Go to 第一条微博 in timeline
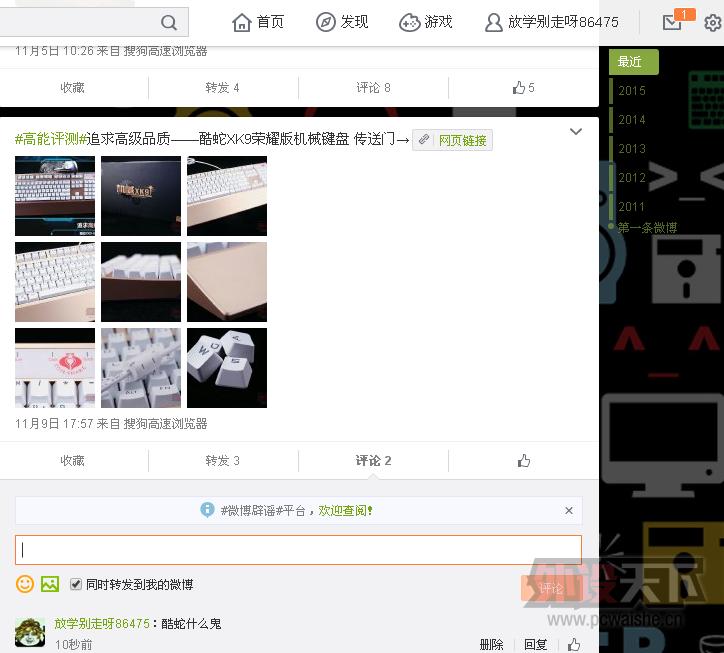This screenshot has height=653, width=724. pyautogui.click(x=647, y=227)
